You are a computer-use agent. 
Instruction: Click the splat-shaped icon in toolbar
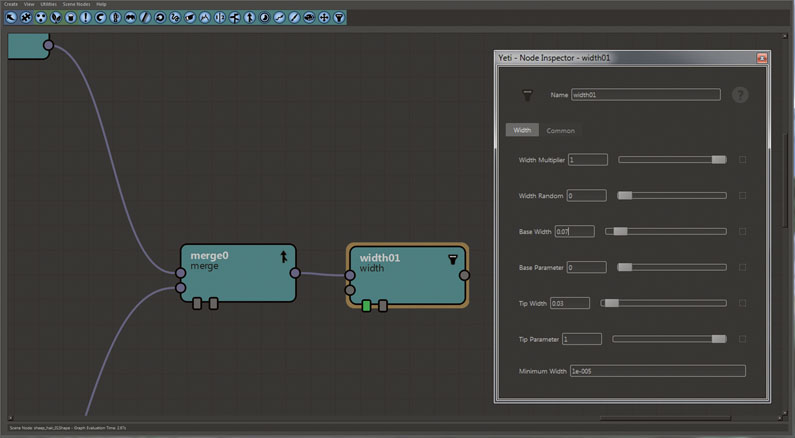[26, 18]
